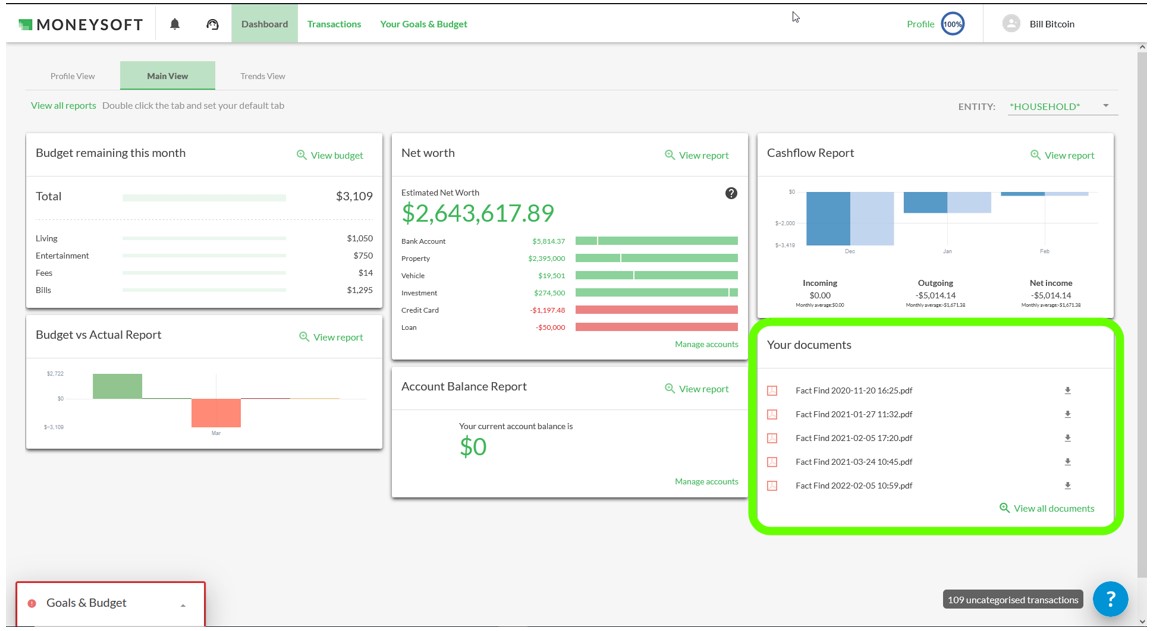Click the Dec bar in Cashflow chart
This screenshot has height=631, width=1152.
click(x=850, y=219)
